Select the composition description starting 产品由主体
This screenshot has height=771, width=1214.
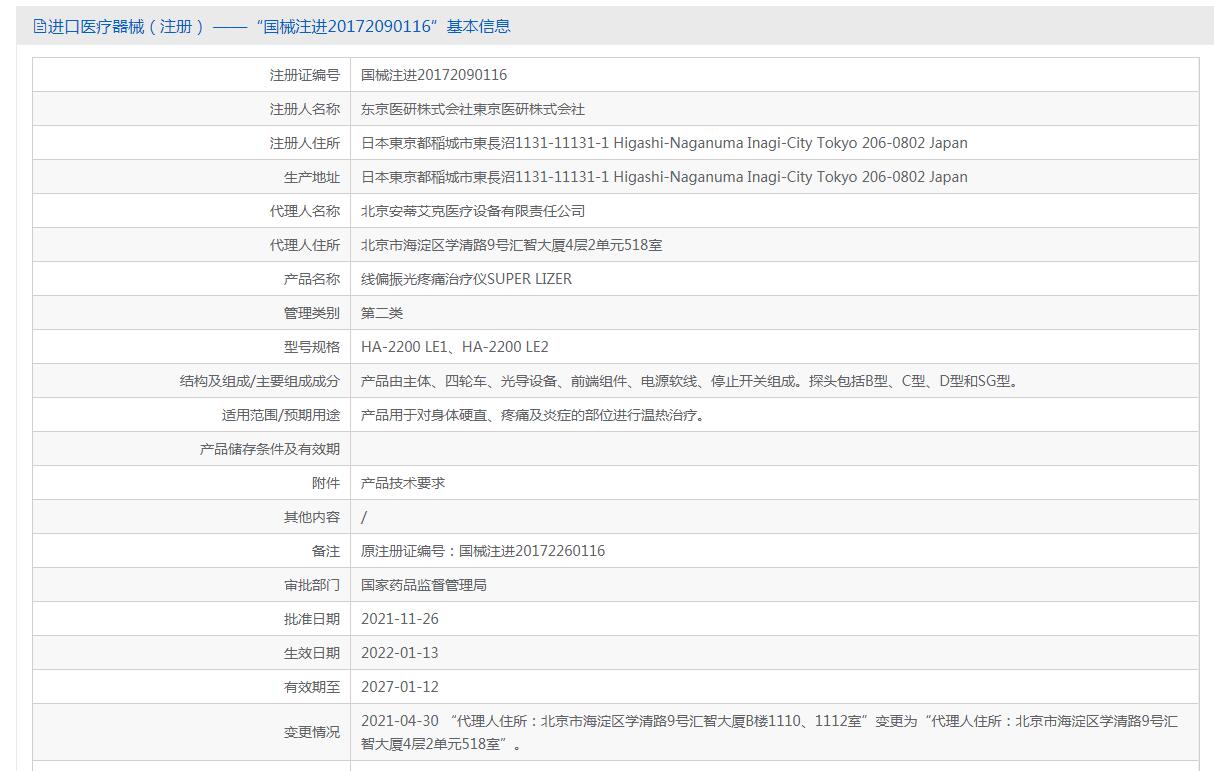coord(692,381)
